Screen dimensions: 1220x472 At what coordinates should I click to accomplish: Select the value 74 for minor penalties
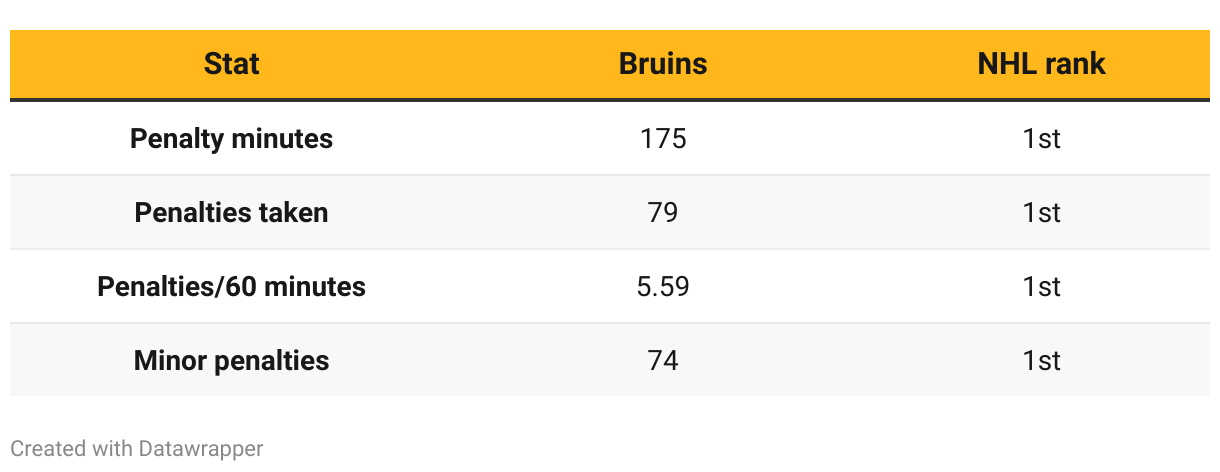(x=662, y=360)
